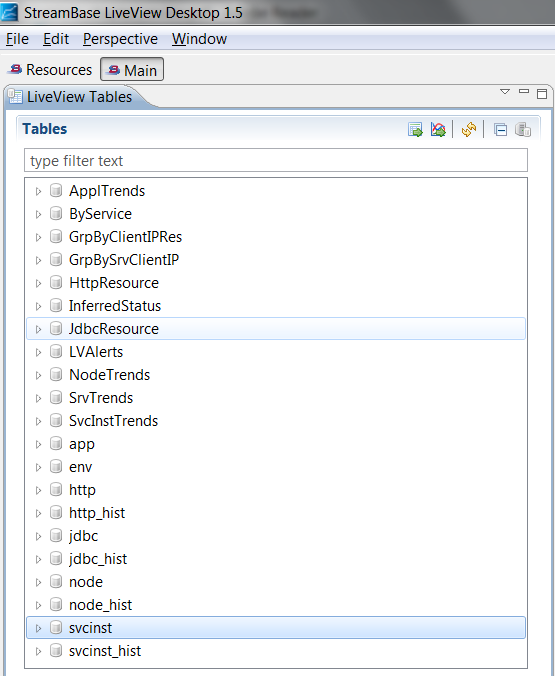This screenshot has height=676, width=555.
Task: Click the grayed server connection icon
Action: 523,129
